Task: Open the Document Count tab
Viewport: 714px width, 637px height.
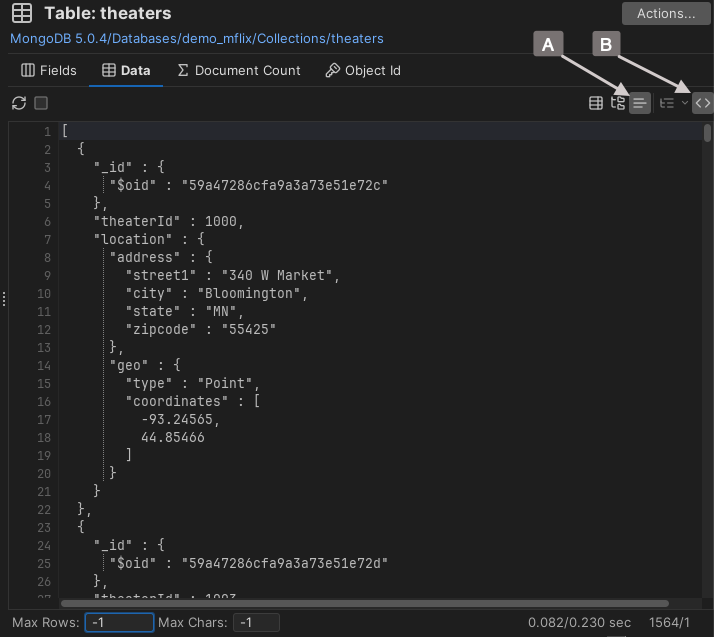Action: (x=238, y=71)
